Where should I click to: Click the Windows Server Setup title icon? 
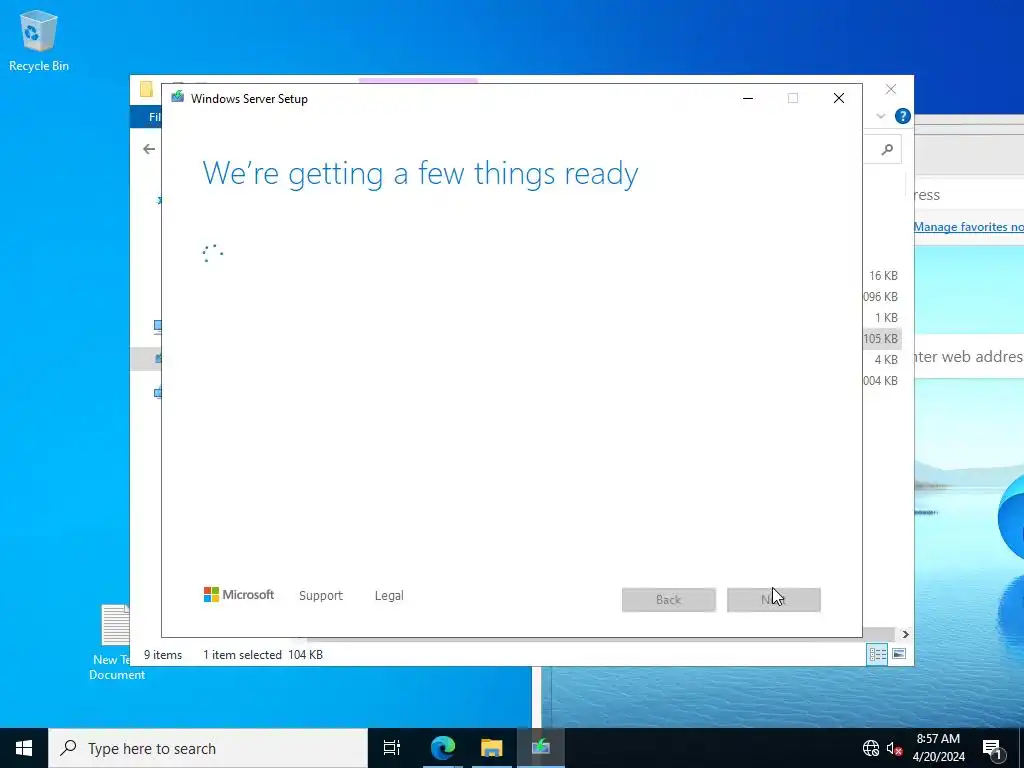coord(177,97)
